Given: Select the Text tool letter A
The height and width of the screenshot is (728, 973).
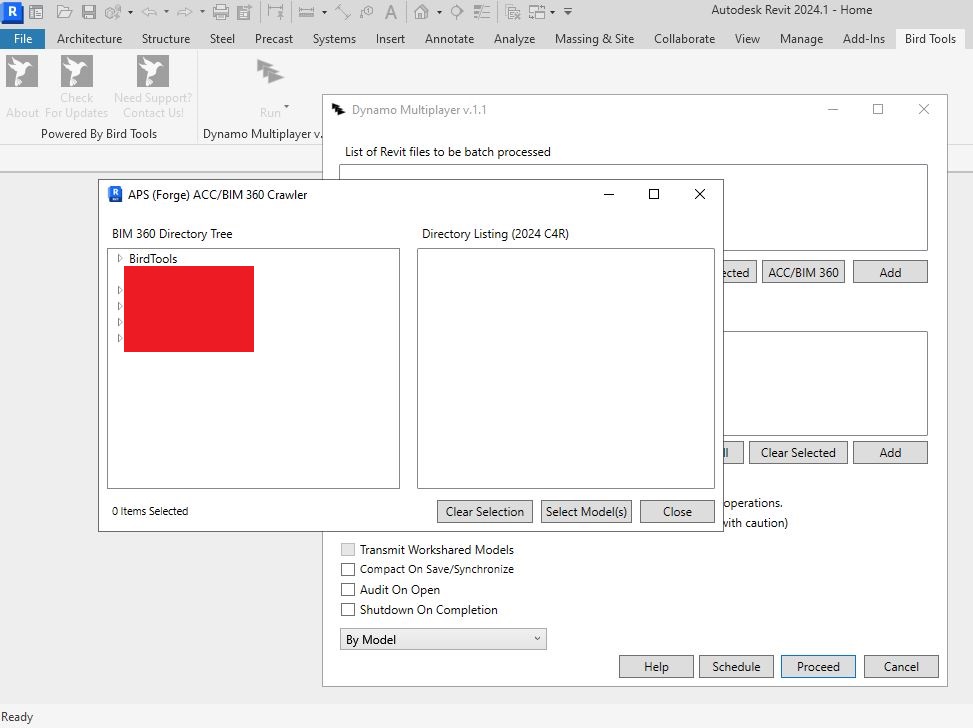Looking at the screenshot, I should coord(390,12).
